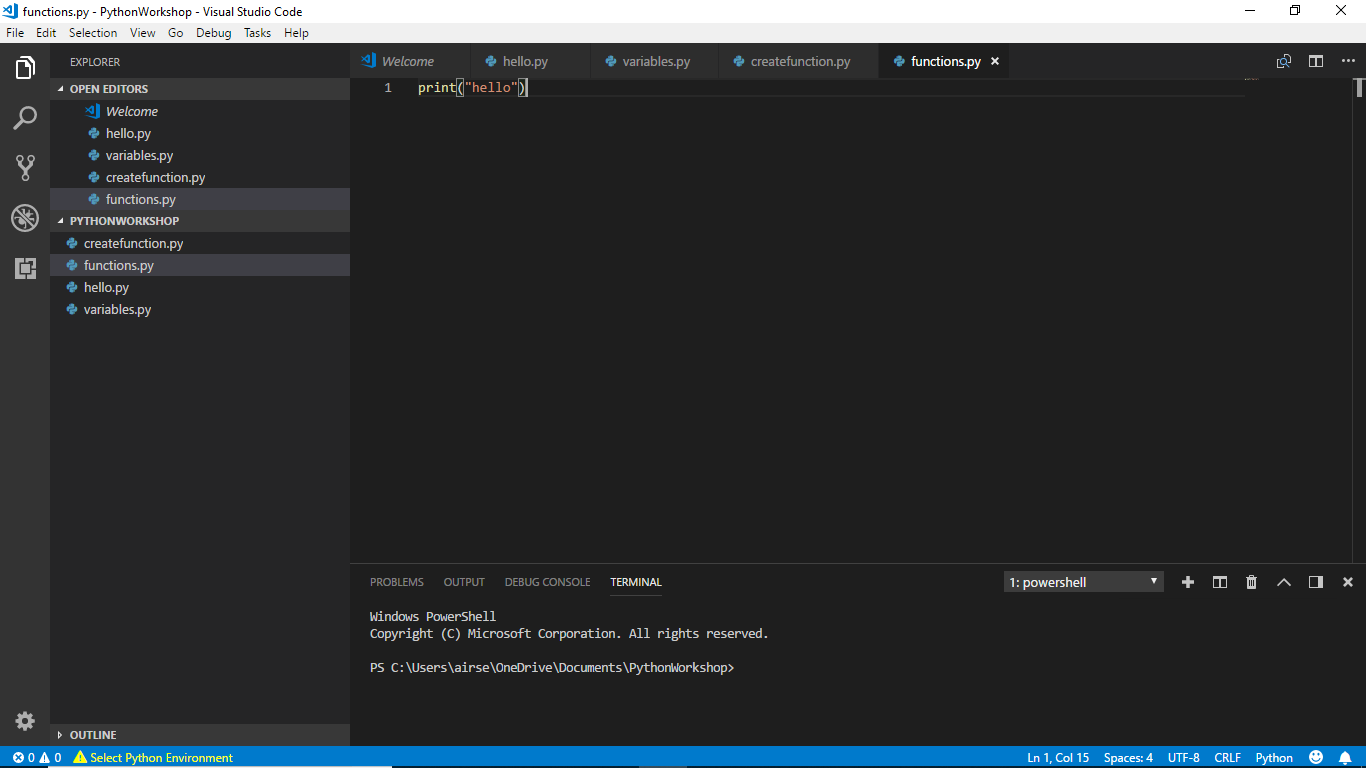
Task: Open the Manage gear menu
Action: [x=25, y=721]
